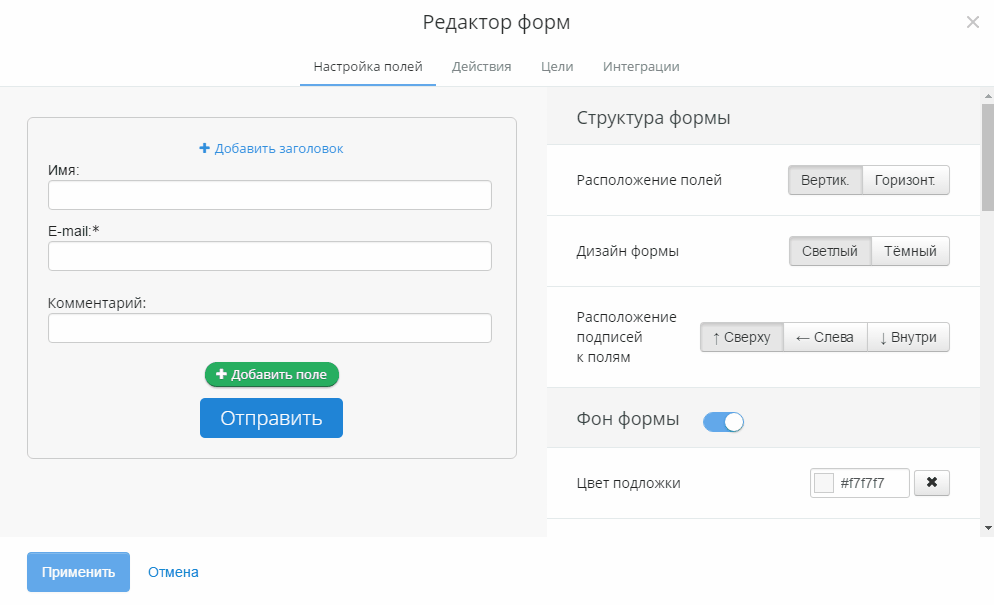Click the scrollbar up arrow
Screen dimensions: 994x605
[x=988, y=96]
